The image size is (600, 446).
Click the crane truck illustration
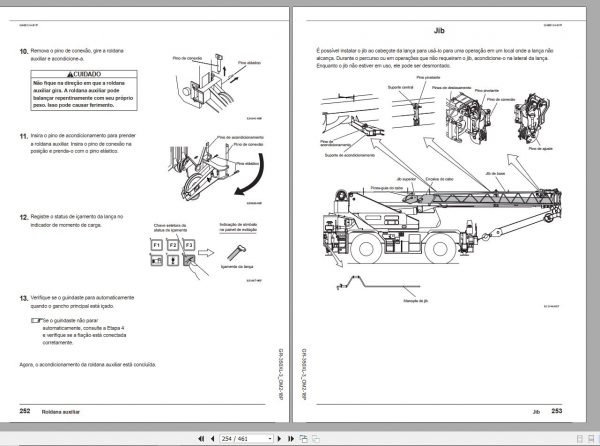(444, 226)
